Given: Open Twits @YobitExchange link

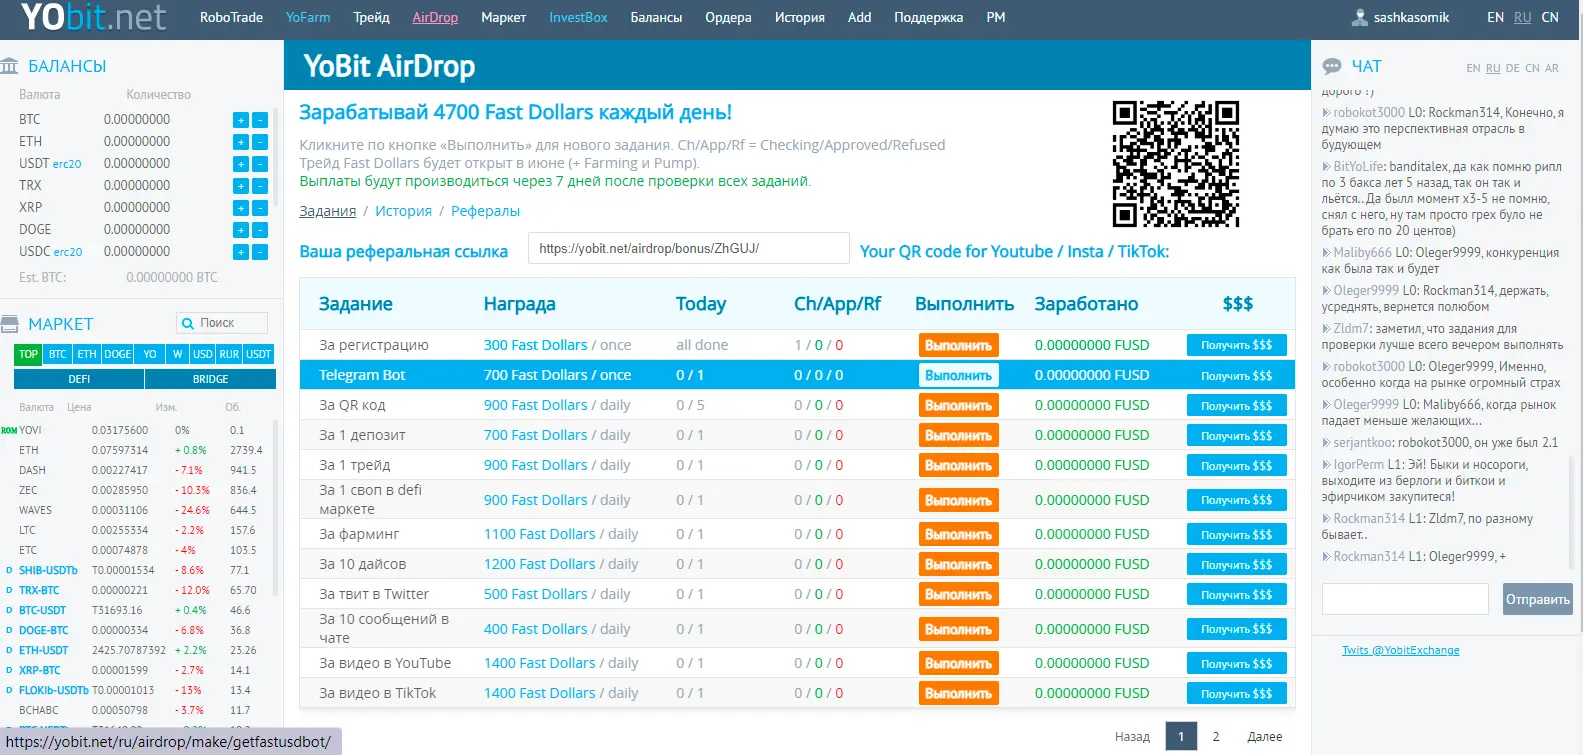Looking at the screenshot, I should point(1400,650).
